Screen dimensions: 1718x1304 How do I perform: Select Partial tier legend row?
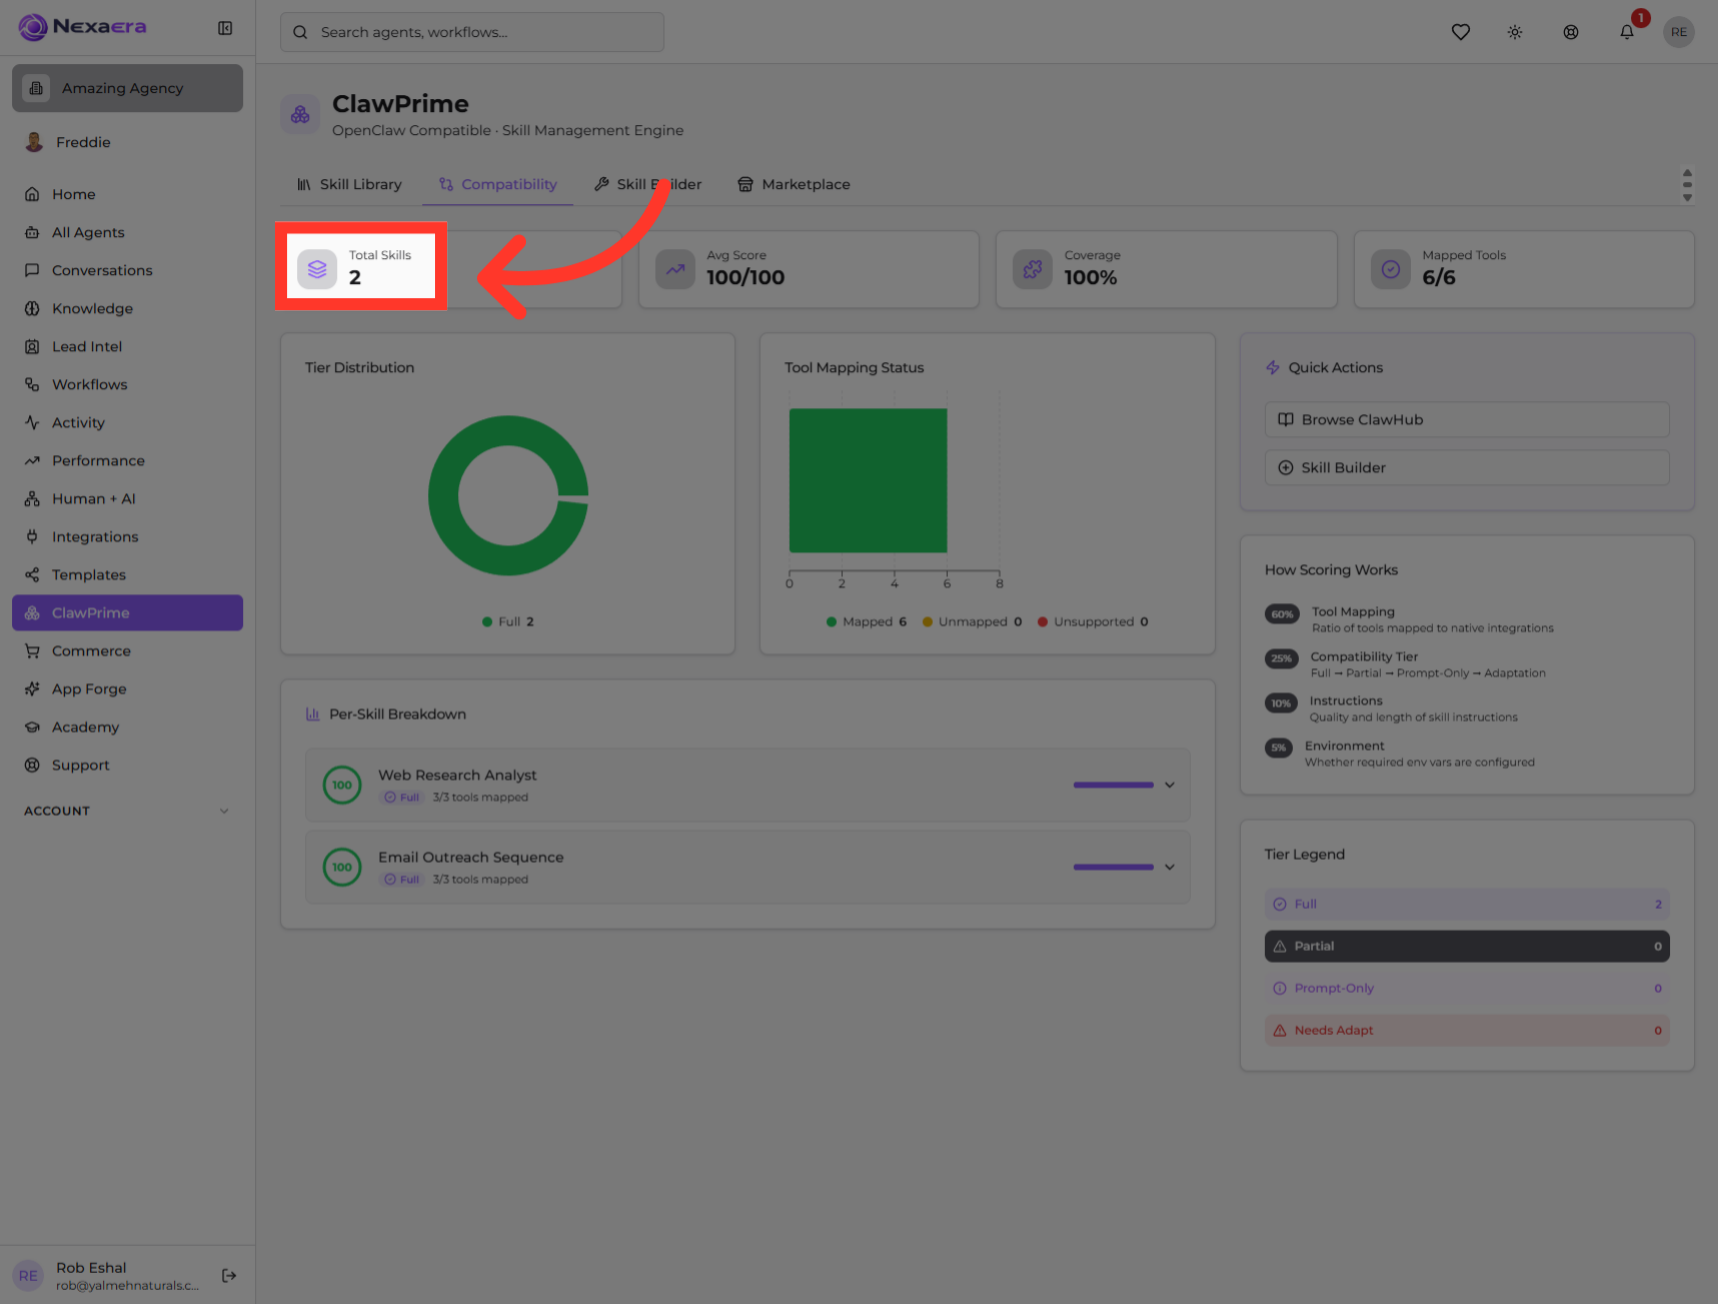pyautogui.click(x=1467, y=946)
